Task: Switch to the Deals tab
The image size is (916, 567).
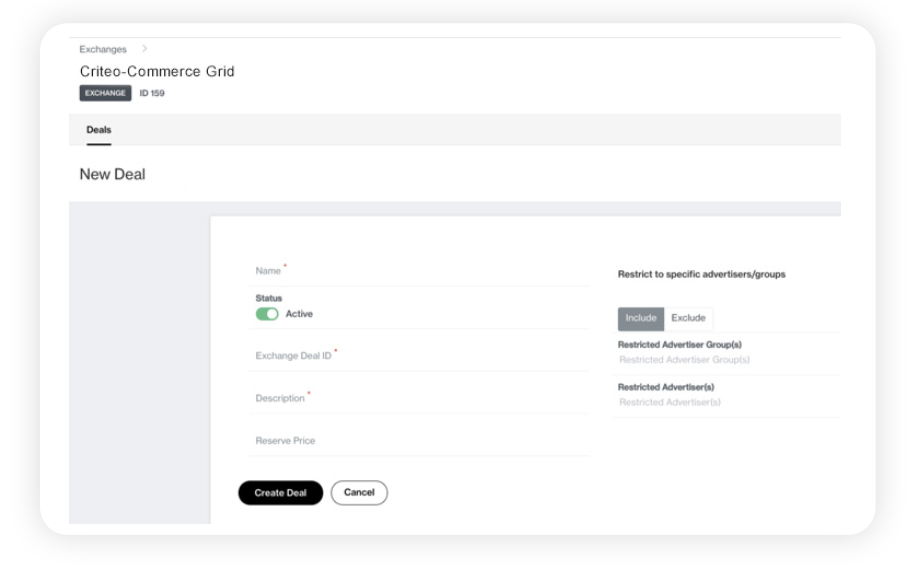Action: click(99, 130)
